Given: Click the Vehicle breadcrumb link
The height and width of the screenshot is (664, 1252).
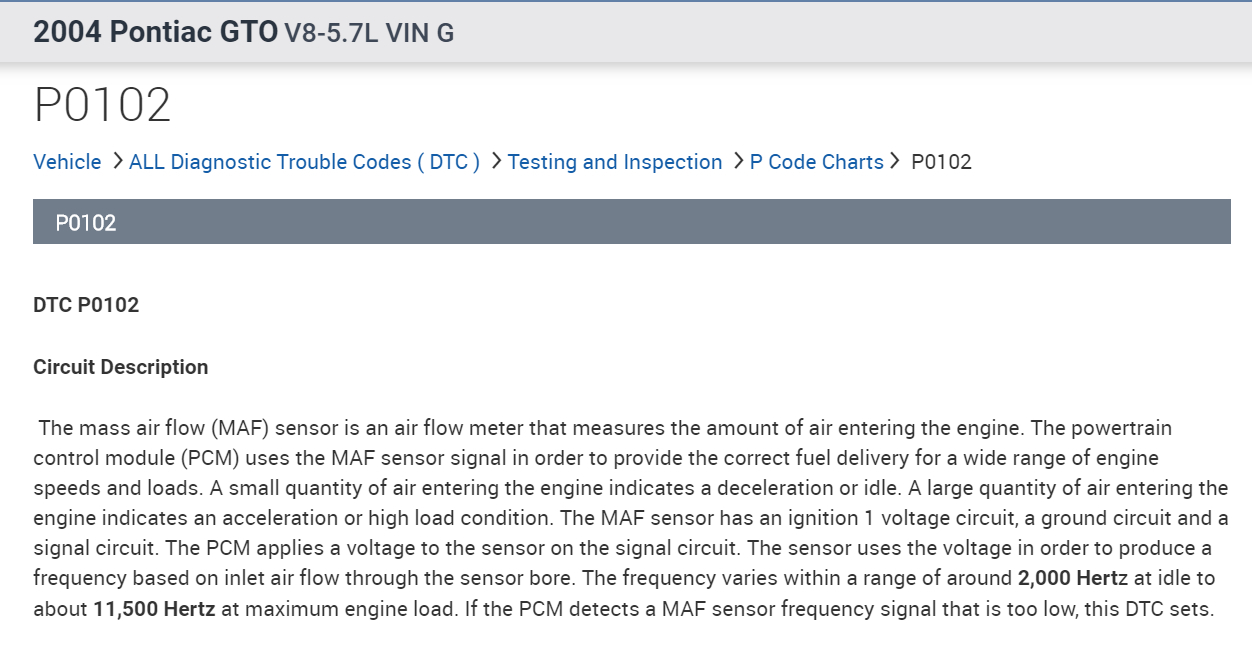Looking at the screenshot, I should coord(67,162).
